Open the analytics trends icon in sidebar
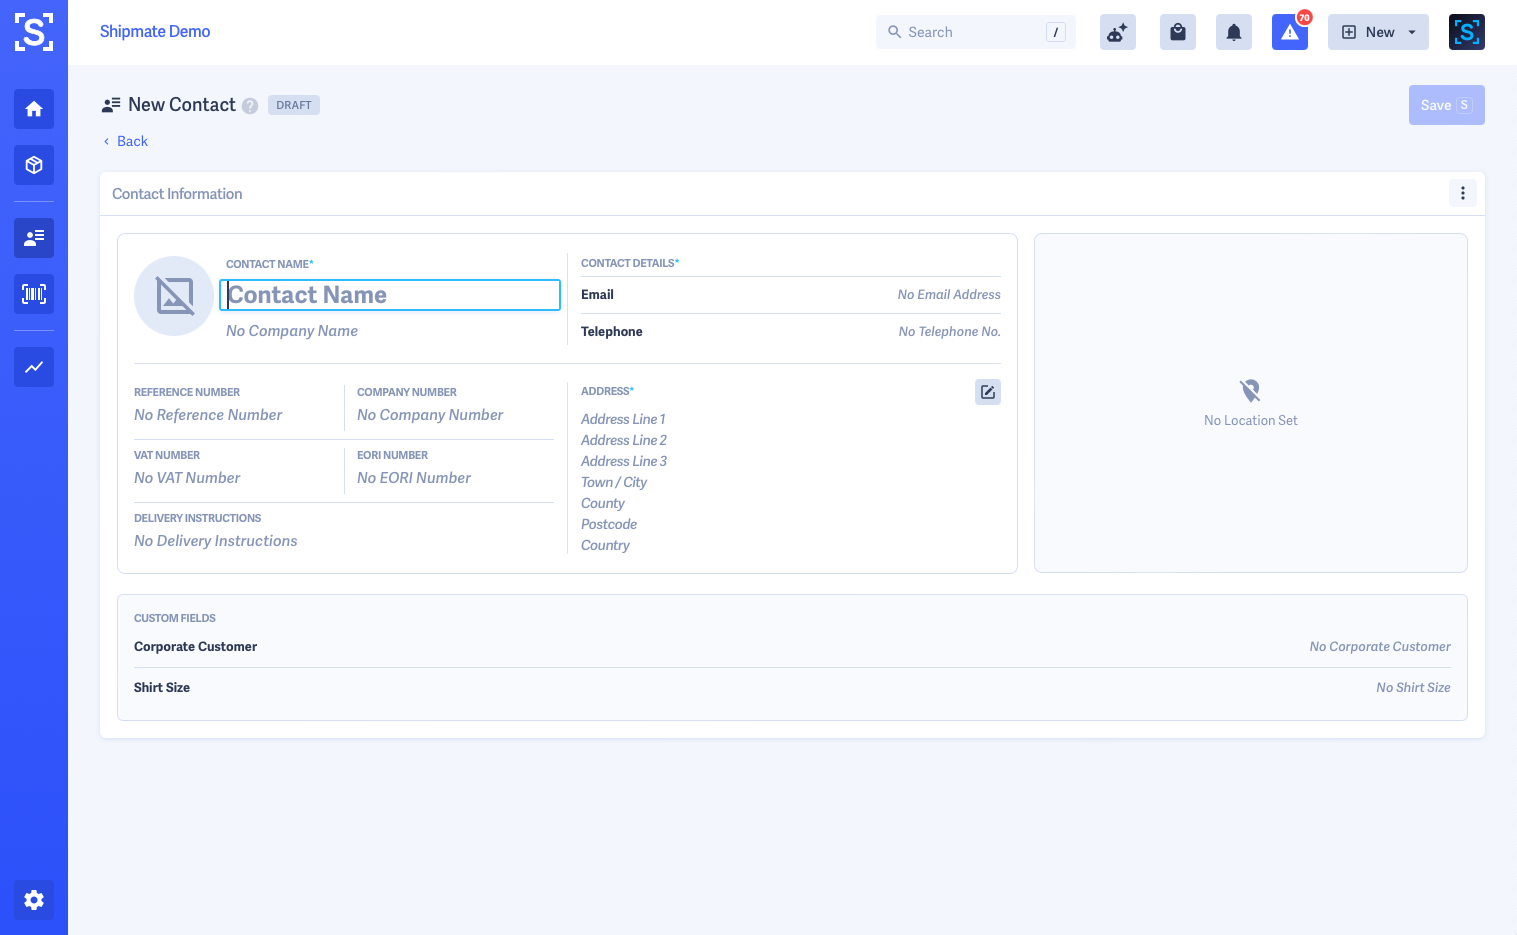 pyautogui.click(x=33, y=367)
